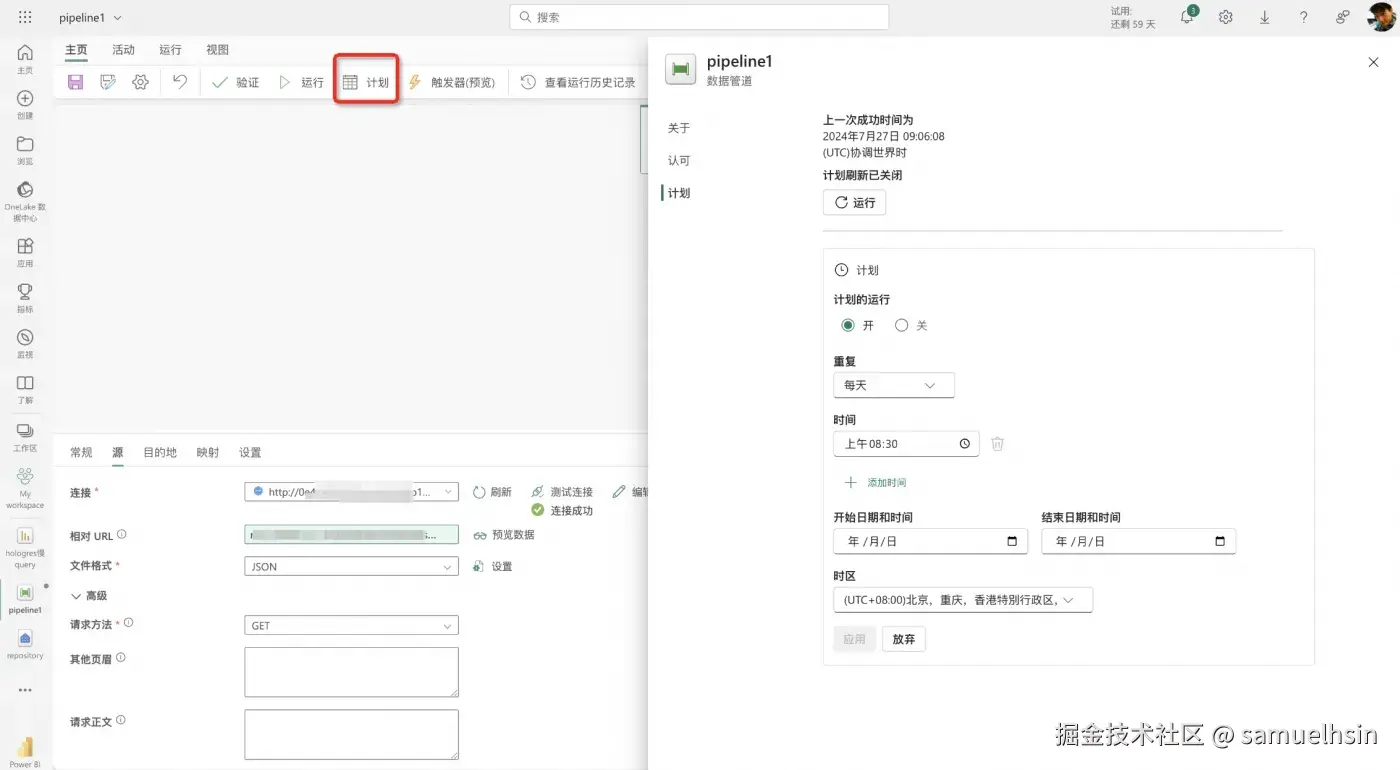The height and width of the screenshot is (770, 1400).
Task: Select the Destination tab in bottom panel
Action: [160, 453]
